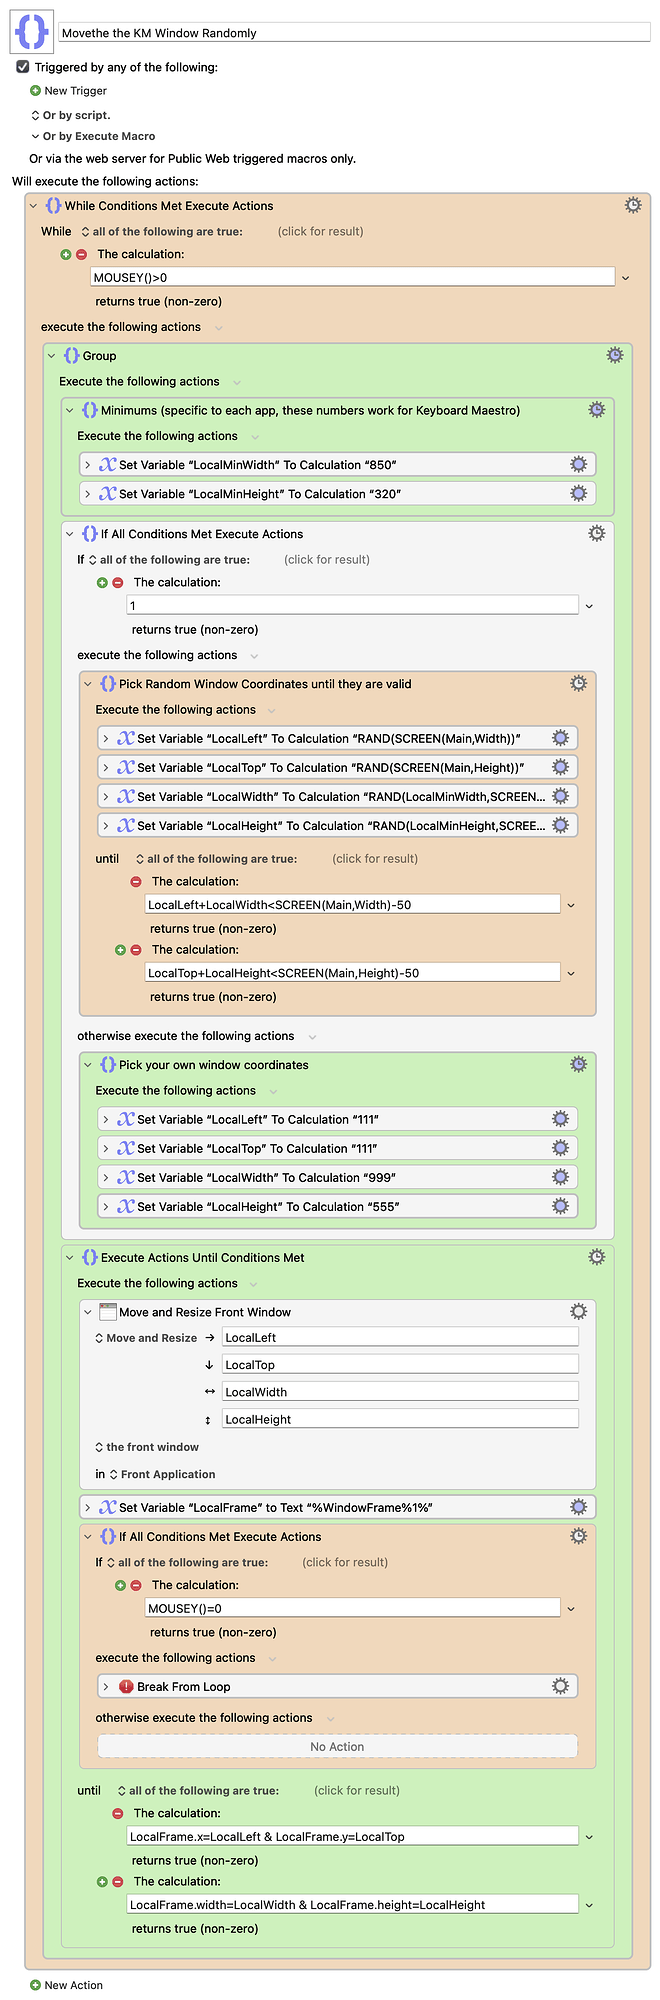Add a condition with the green plus in While
Screen dimensions: 660x2000
pyautogui.click(x=67, y=253)
